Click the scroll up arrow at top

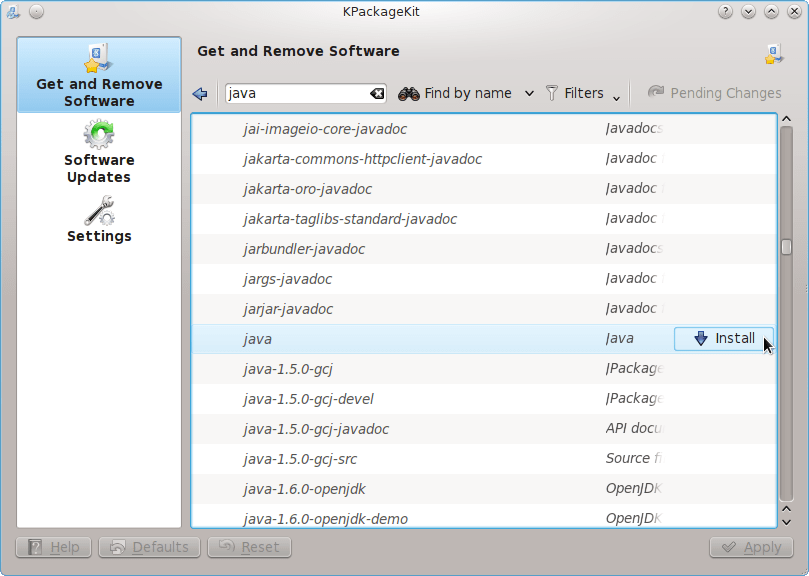click(x=786, y=119)
